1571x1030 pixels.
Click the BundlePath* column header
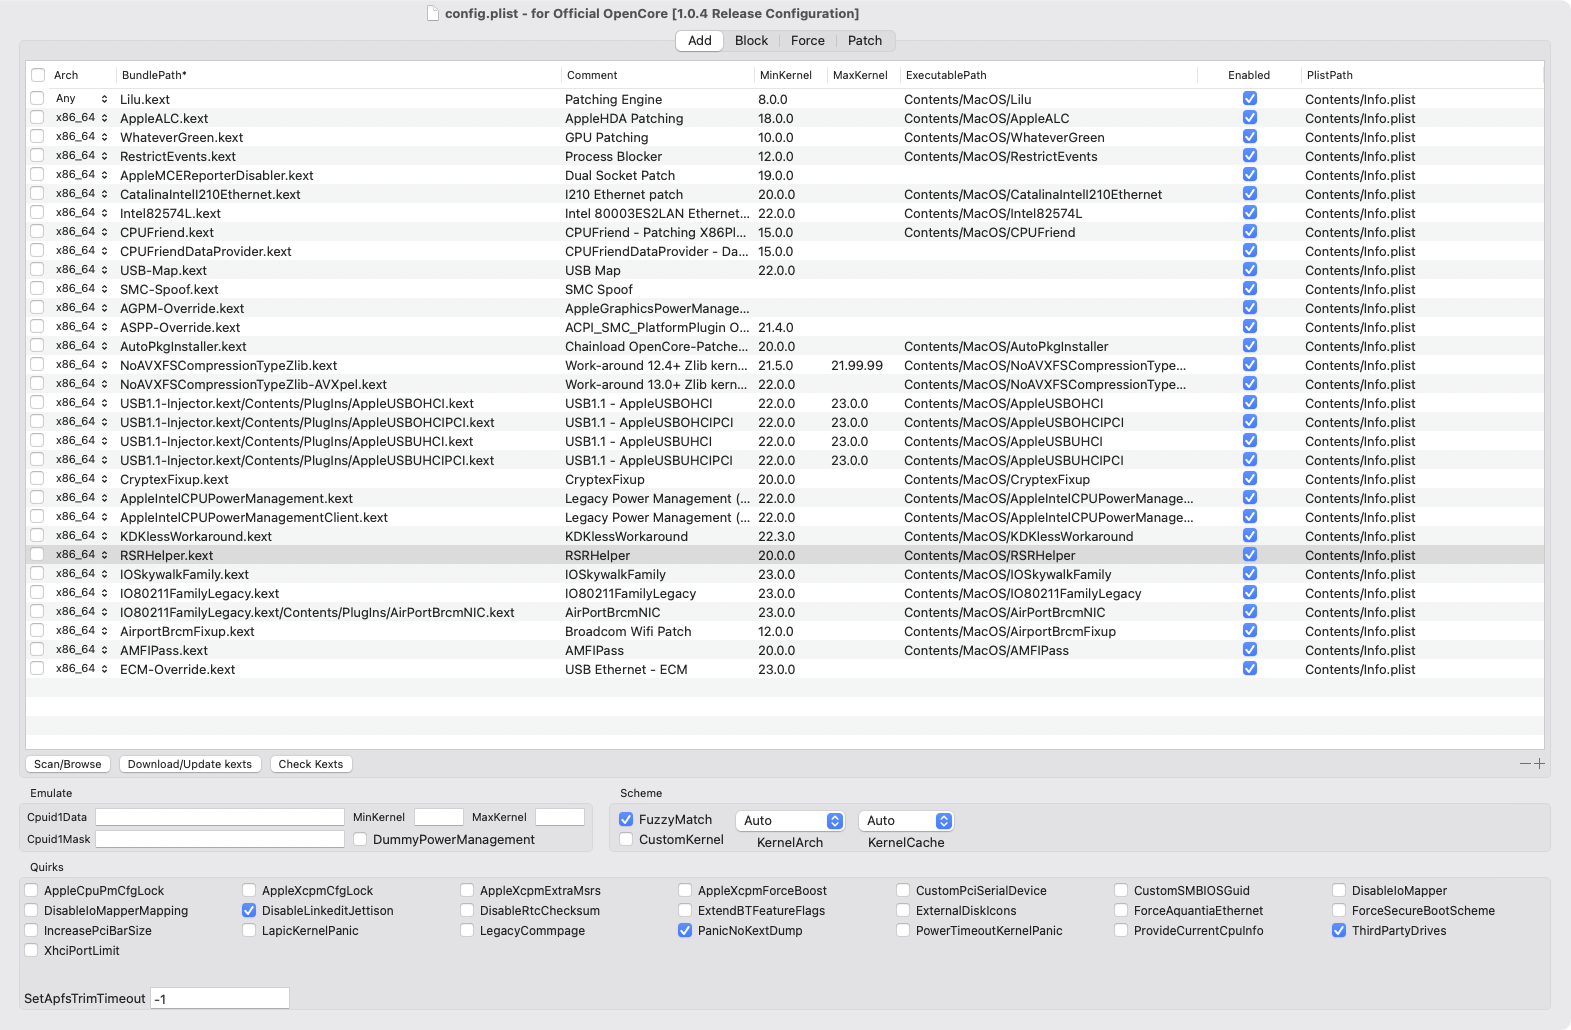[x=338, y=75]
